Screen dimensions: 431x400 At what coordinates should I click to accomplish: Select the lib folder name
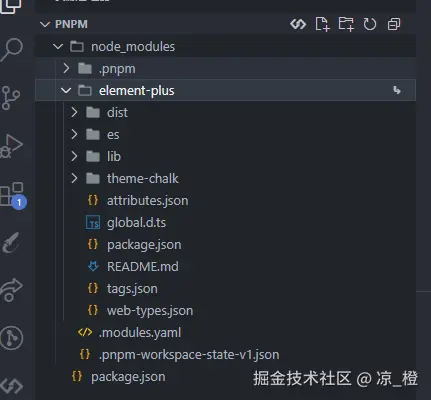(x=114, y=156)
